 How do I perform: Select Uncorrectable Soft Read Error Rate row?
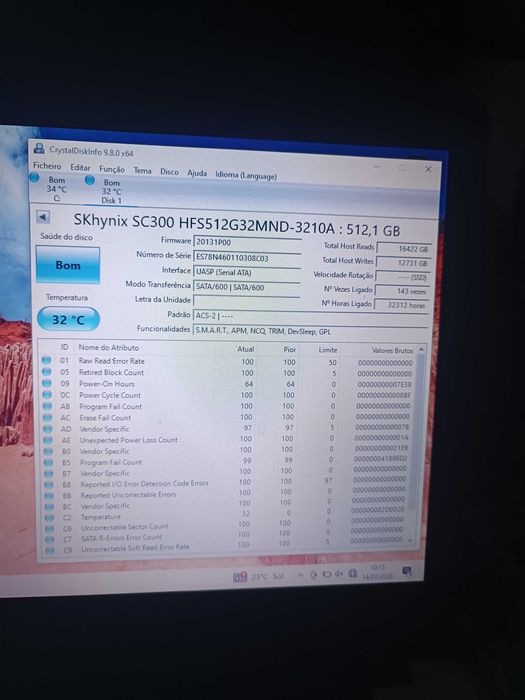coord(135,548)
